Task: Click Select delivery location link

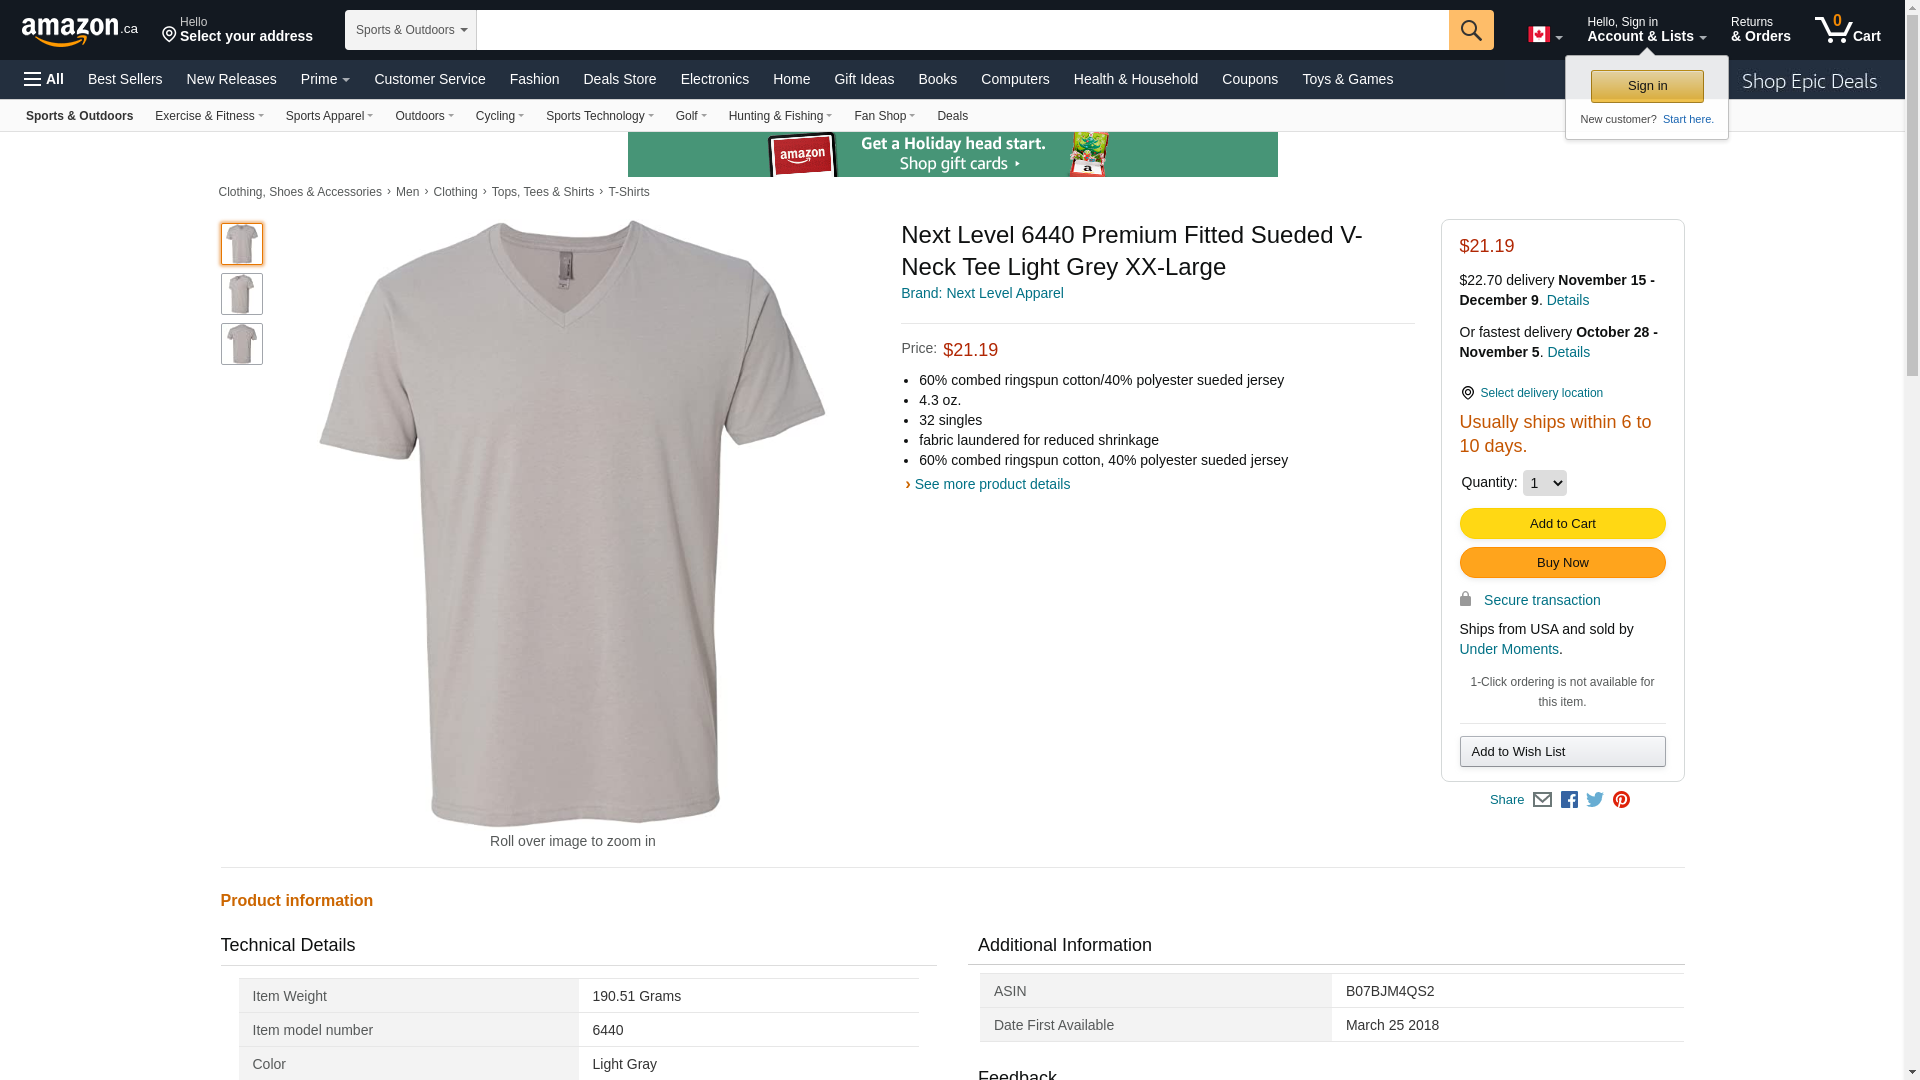Action: [x=1540, y=393]
